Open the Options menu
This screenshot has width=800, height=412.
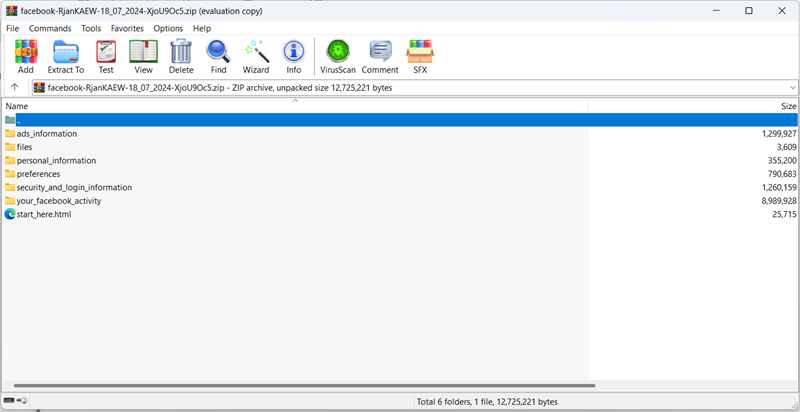(168, 29)
